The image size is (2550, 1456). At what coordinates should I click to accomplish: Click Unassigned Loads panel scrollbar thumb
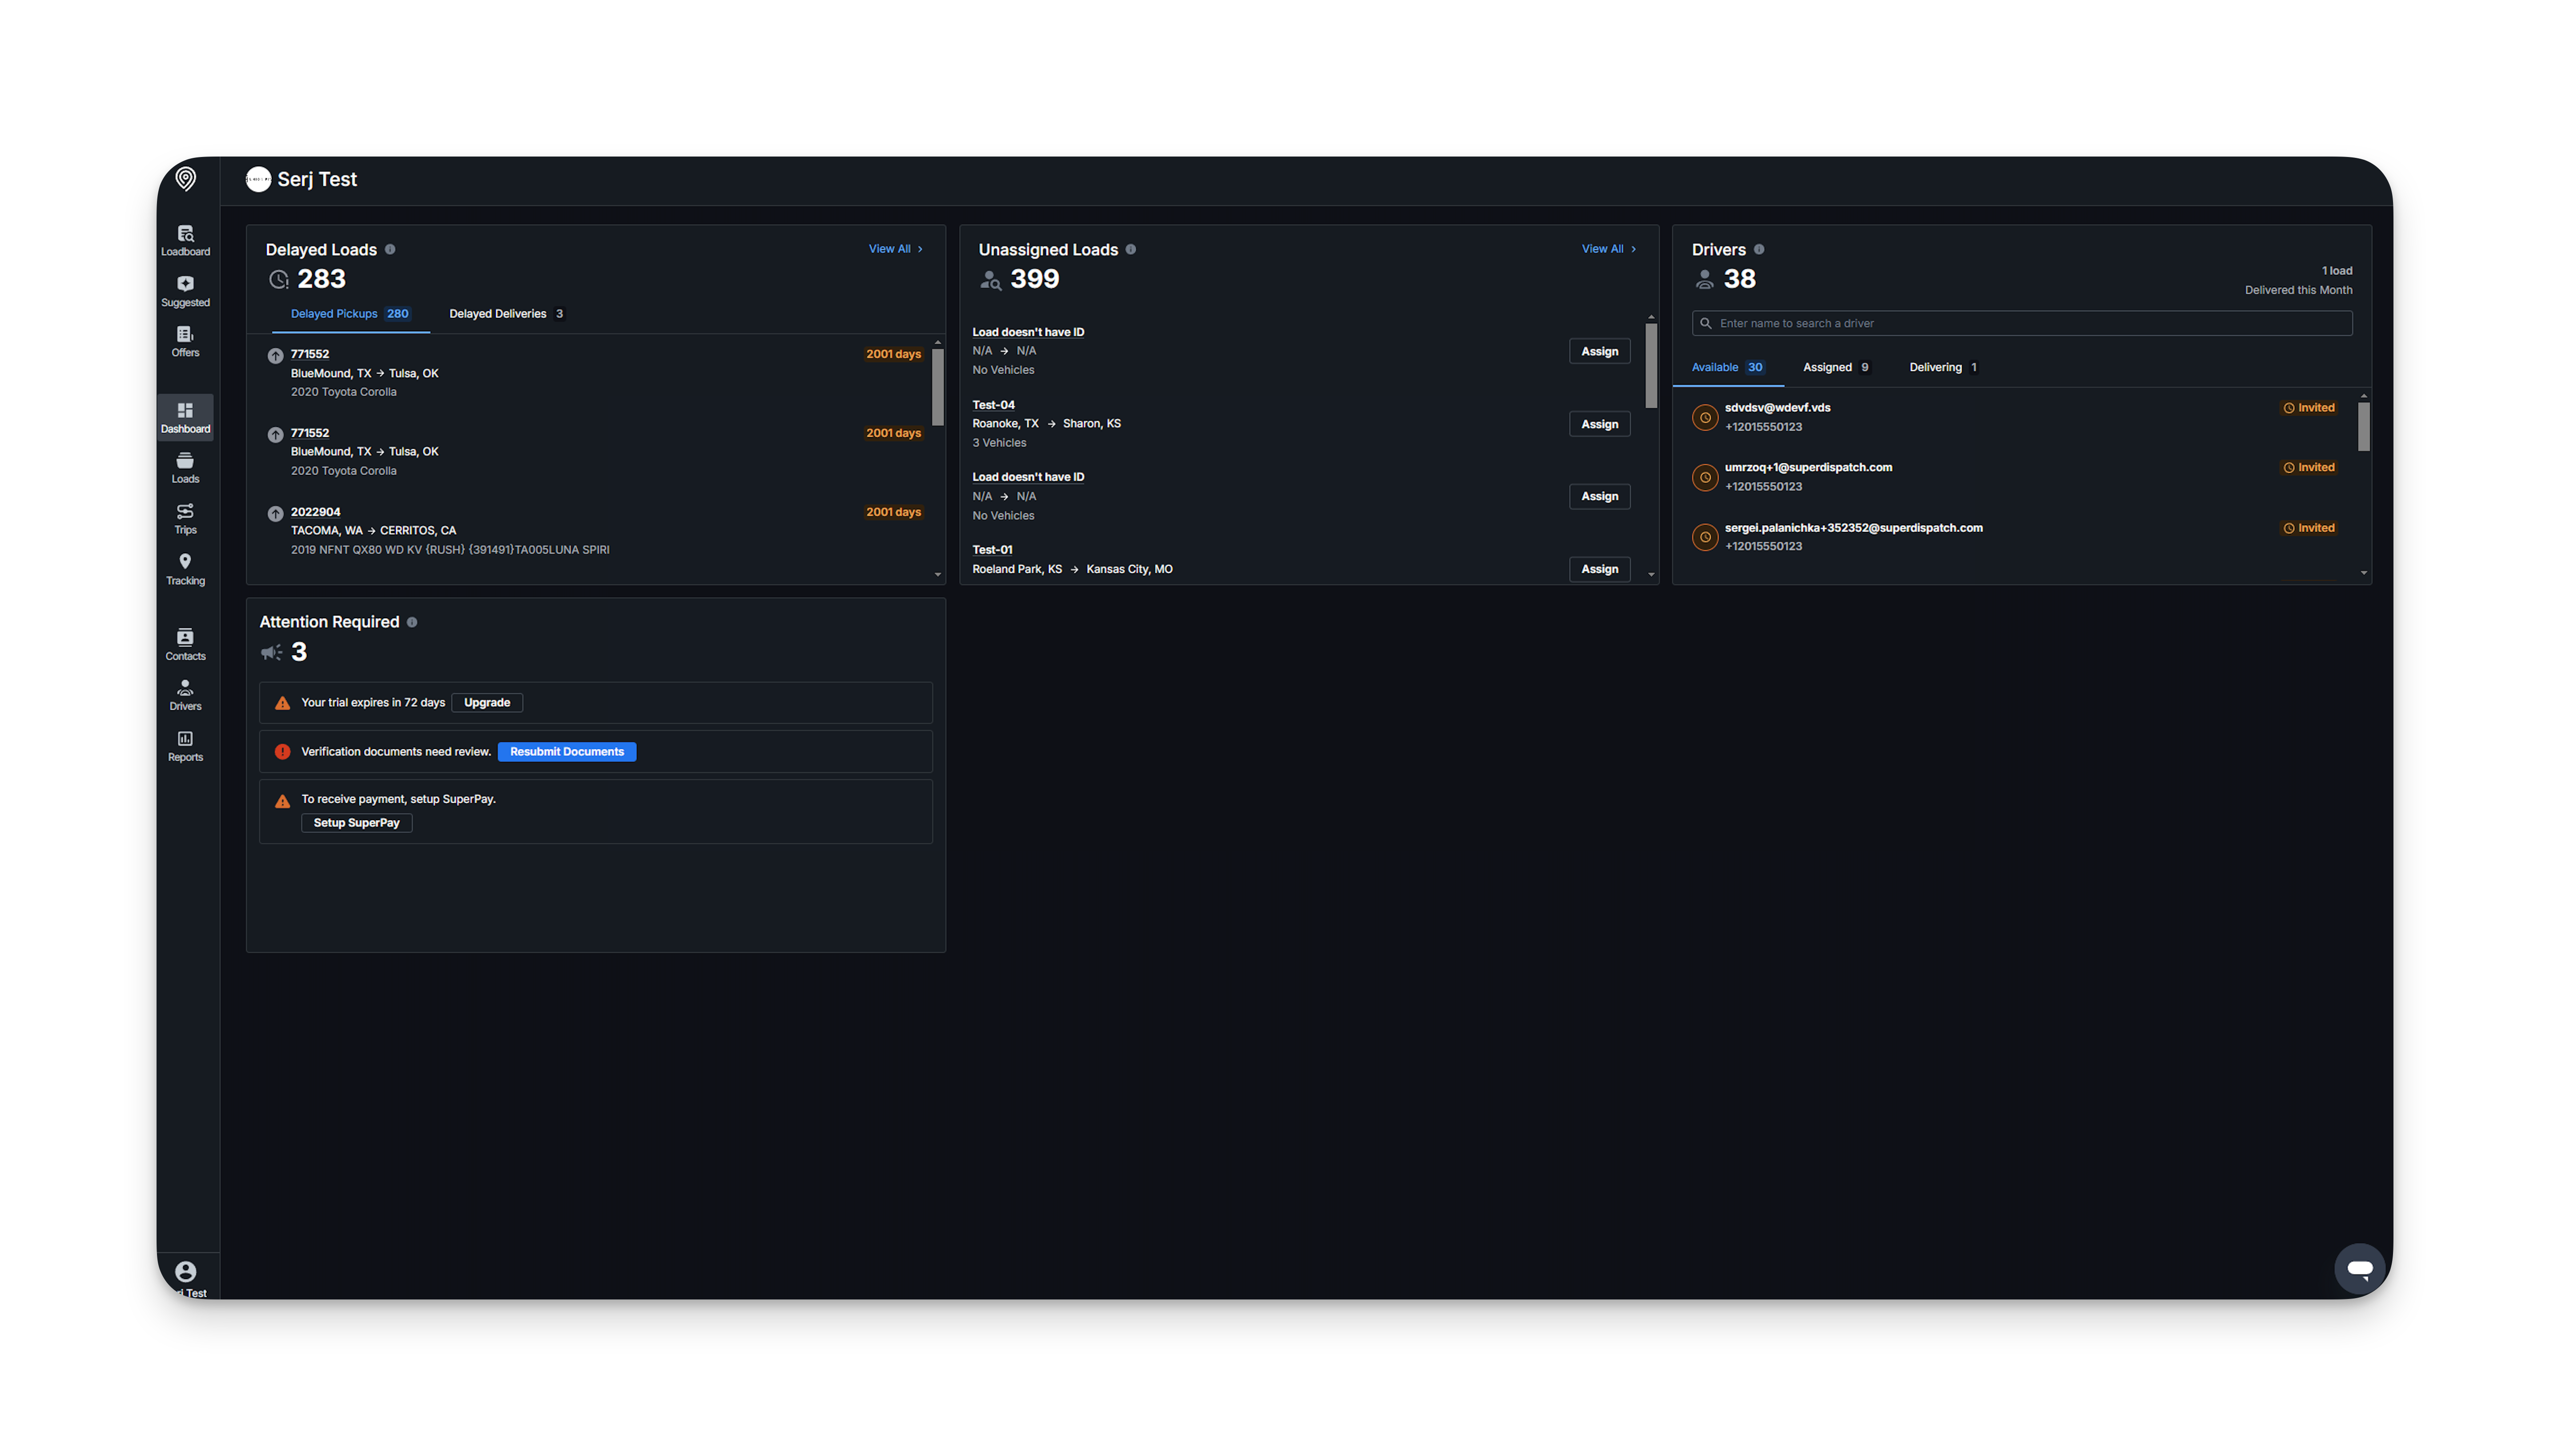tap(1650, 365)
